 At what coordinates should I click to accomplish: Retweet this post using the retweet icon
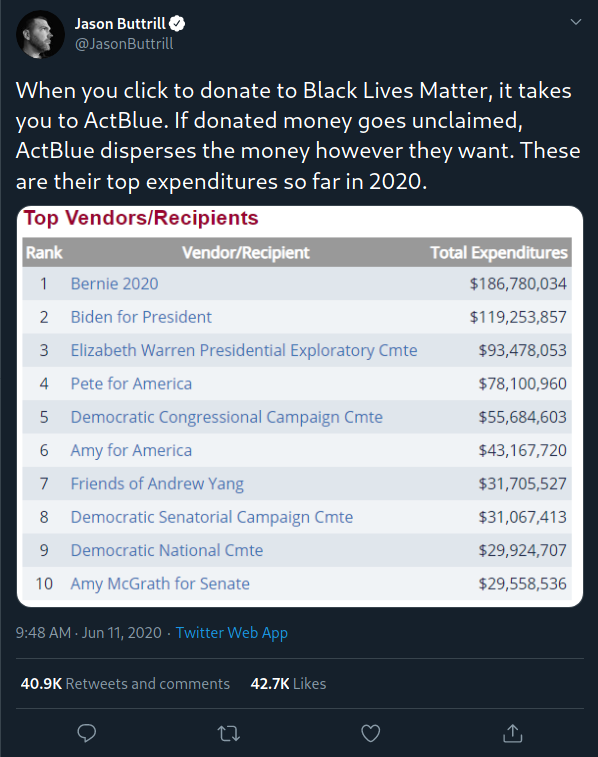point(229,733)
